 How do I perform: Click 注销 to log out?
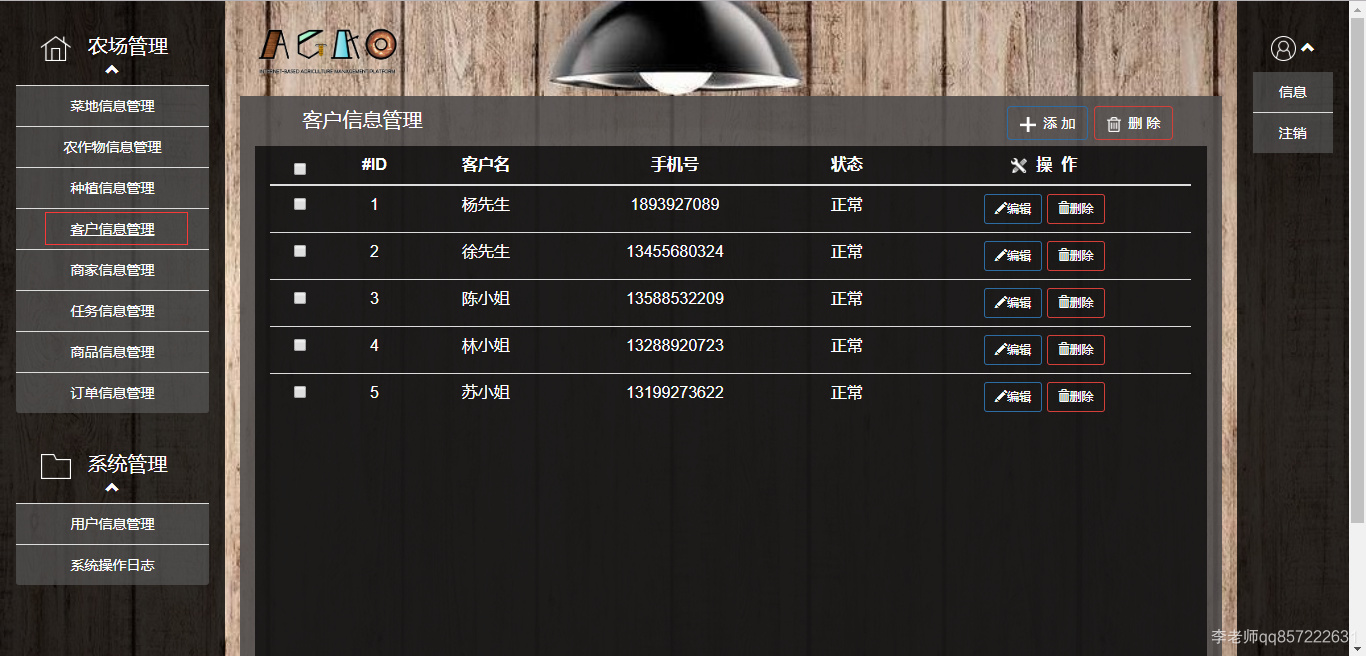1293,133
